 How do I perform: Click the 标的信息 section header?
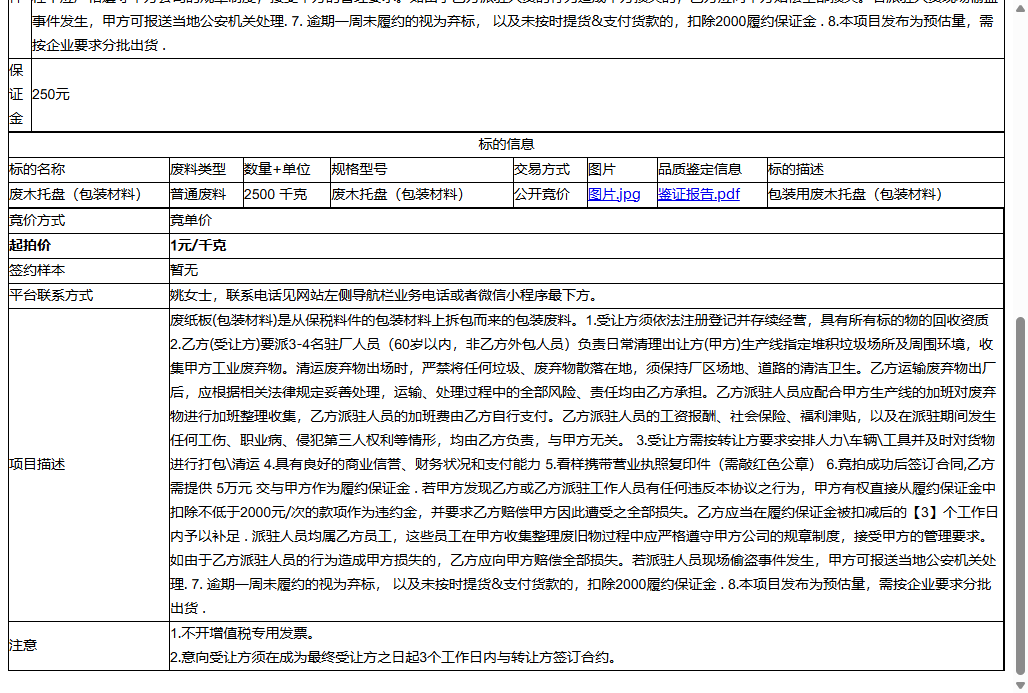coord(505,144)
